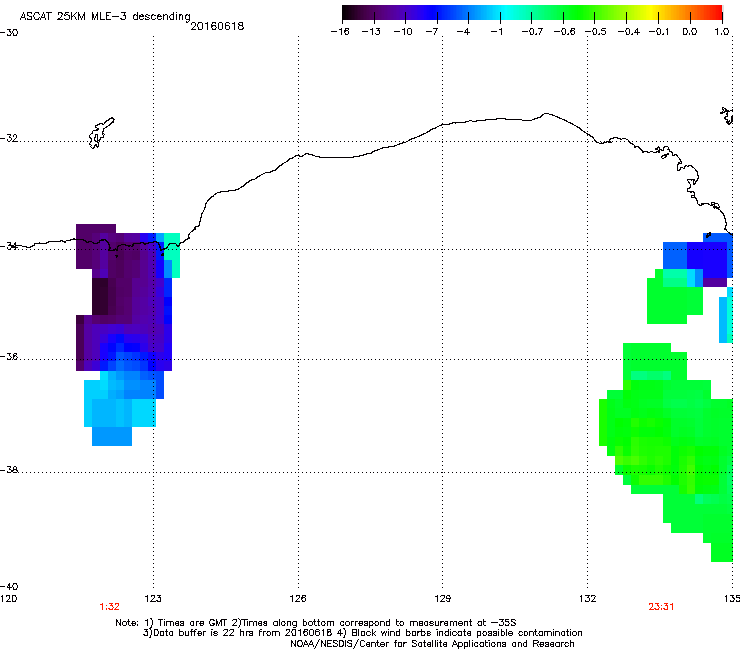The width and height of the screenshot is (740, 650).
Task: Click the colorbar value -16
Action: point(340,32)
